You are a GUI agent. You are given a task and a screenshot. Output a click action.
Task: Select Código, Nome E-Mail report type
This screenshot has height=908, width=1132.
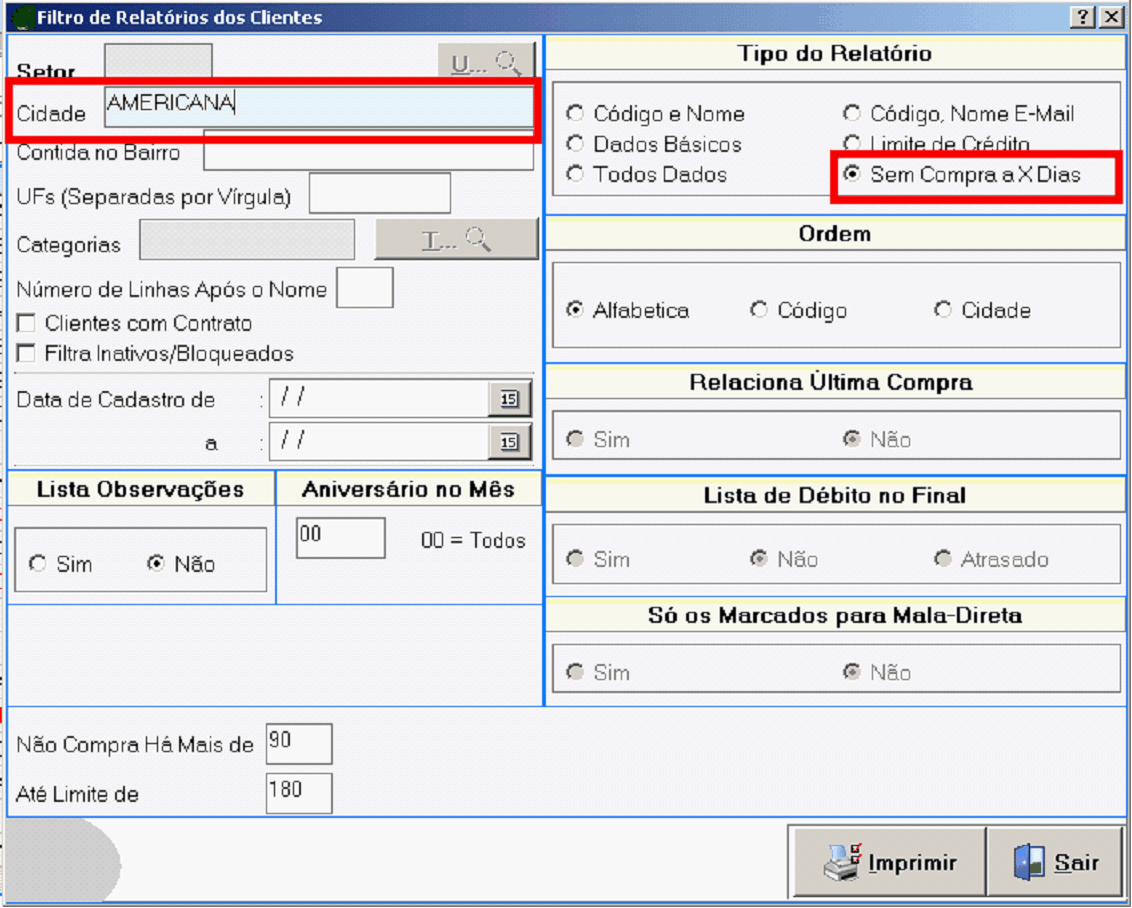pyautogui.click(x=852, y=114)
